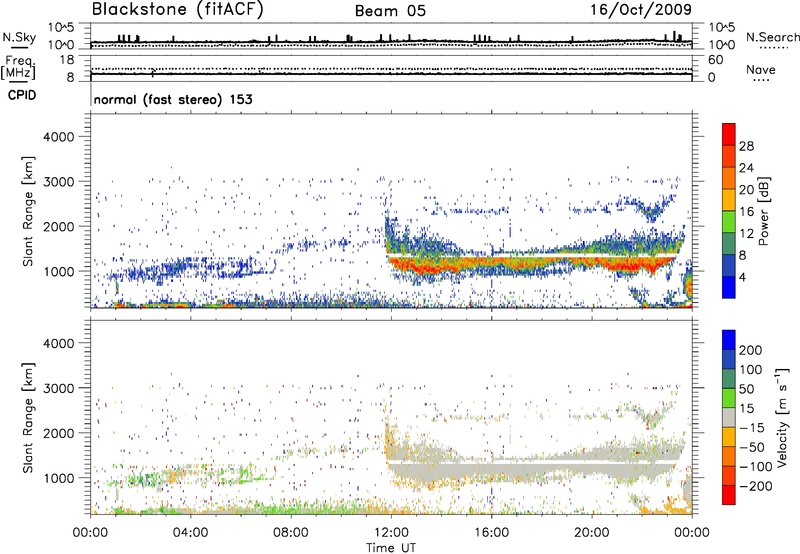Click the "-50" tick on Velocity scale
This screenshot has width=800, height=554.
tap(752, 447)
